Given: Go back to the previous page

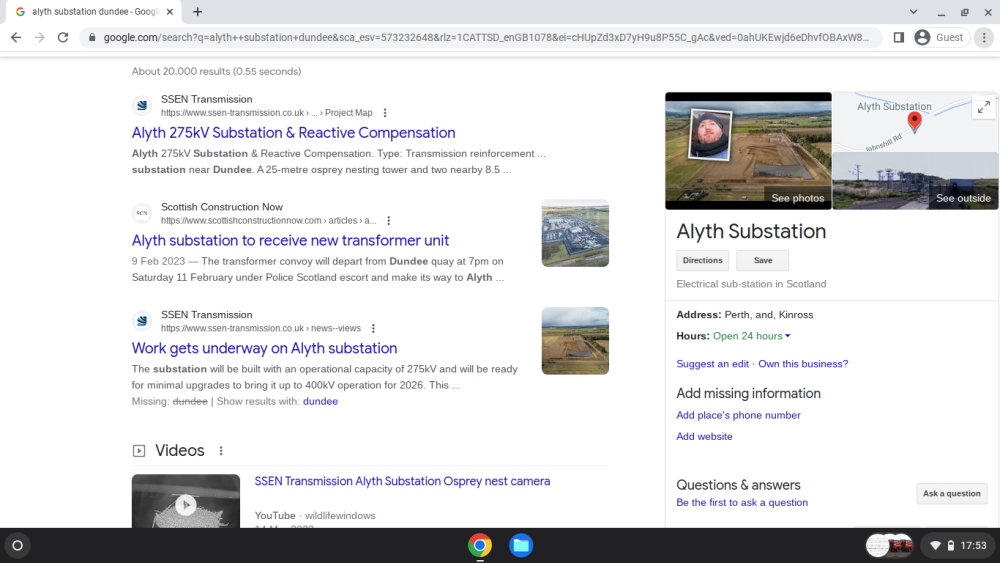Looking at the screenshot, I should 16,38.
